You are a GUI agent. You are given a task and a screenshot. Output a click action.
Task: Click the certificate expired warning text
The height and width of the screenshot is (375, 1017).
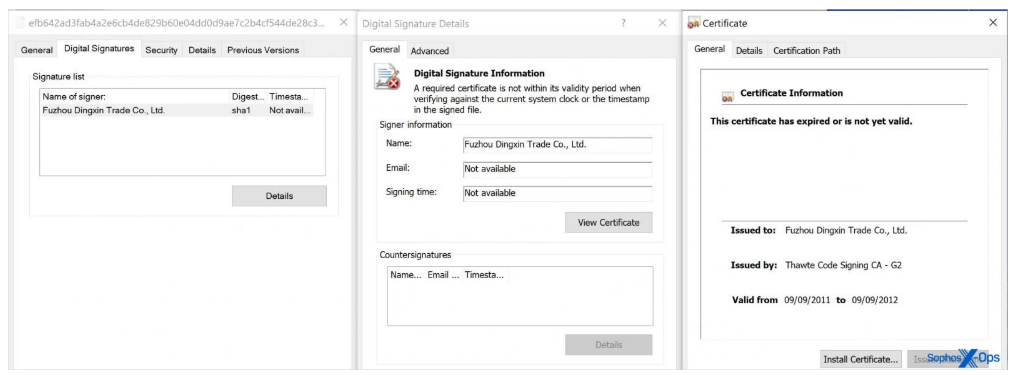tap(811, 121)
